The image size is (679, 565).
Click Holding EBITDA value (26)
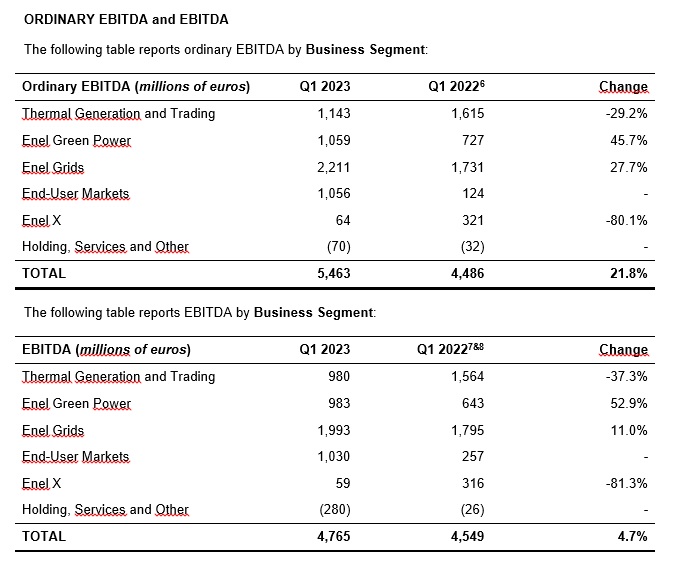point(472,510)
